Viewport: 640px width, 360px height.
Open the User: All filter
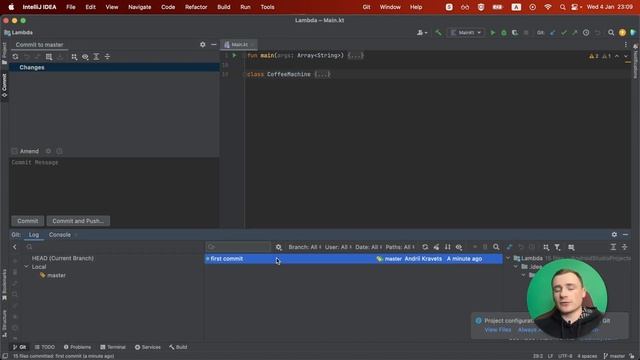click(x=338, y=247)
